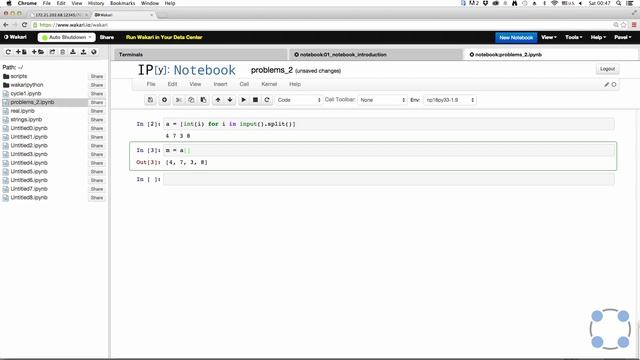Open the notebook File menu
Image resolution: width=640 pixels, height=360 pixels.
coord(151,84)
